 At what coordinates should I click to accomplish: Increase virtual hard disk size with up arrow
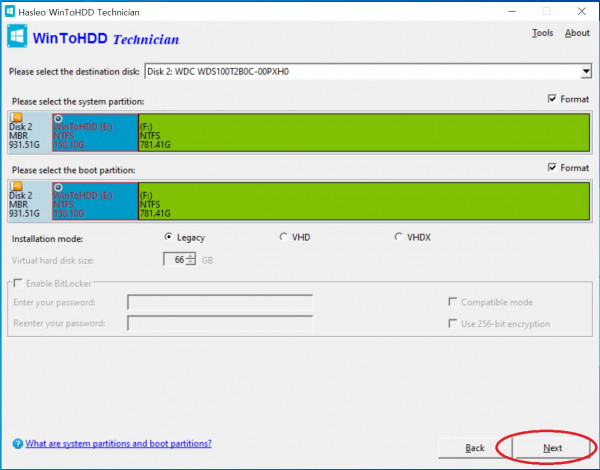[x=191, y=256]
